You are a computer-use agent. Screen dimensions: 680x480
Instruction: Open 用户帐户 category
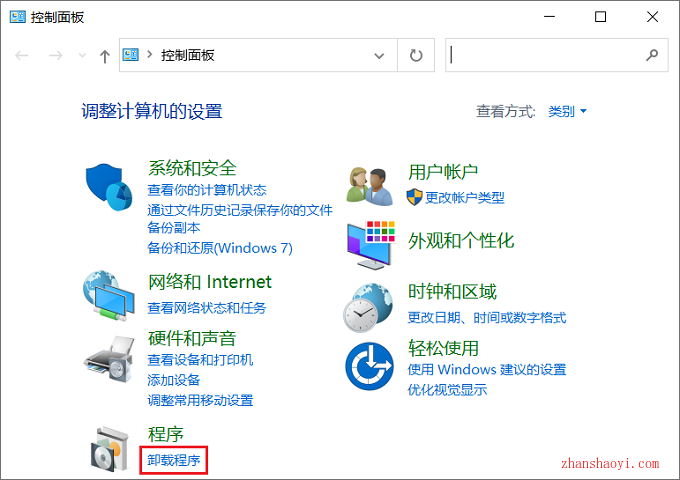(x=443, y=172)
